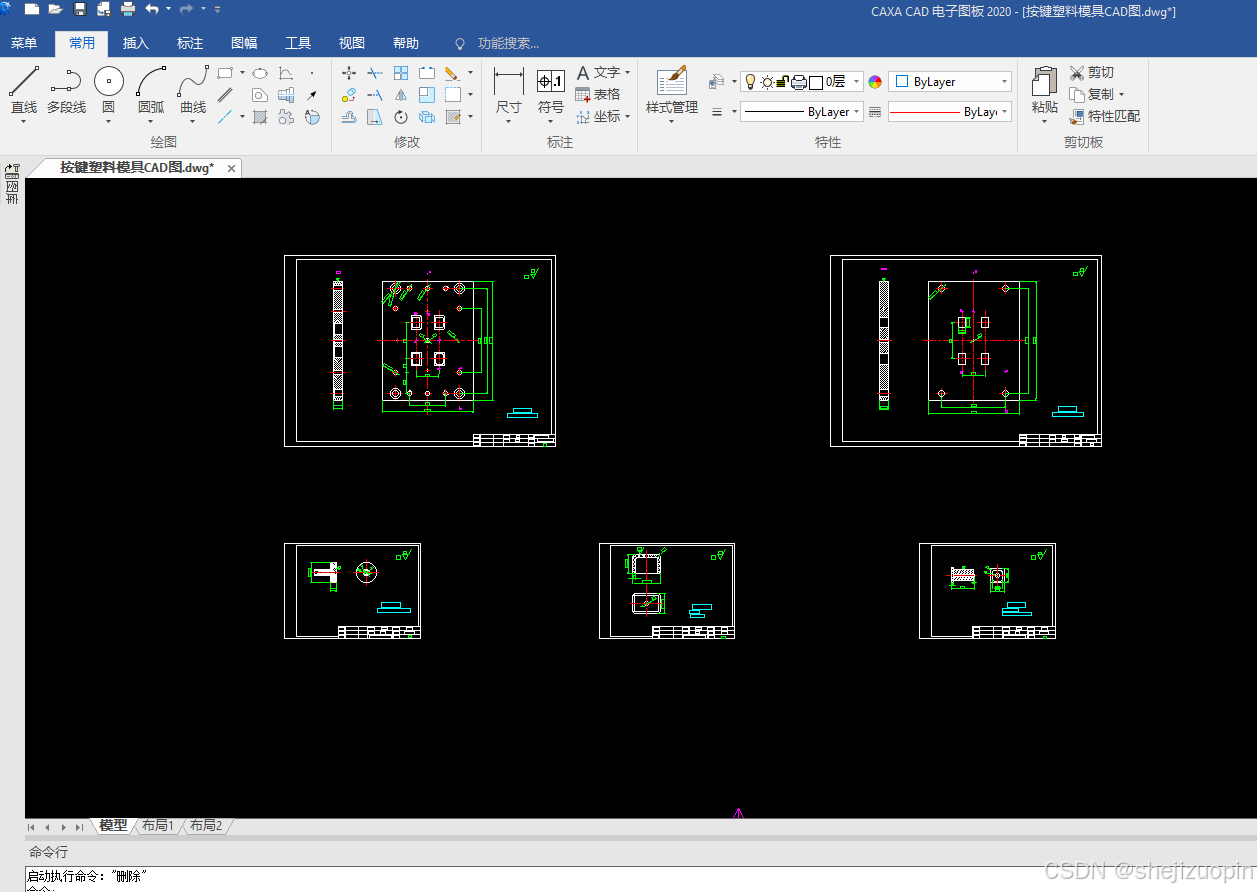Screen dimensions: 1257x892
Task: Expand the 圆 dropdown arrow
Action: 108,122
